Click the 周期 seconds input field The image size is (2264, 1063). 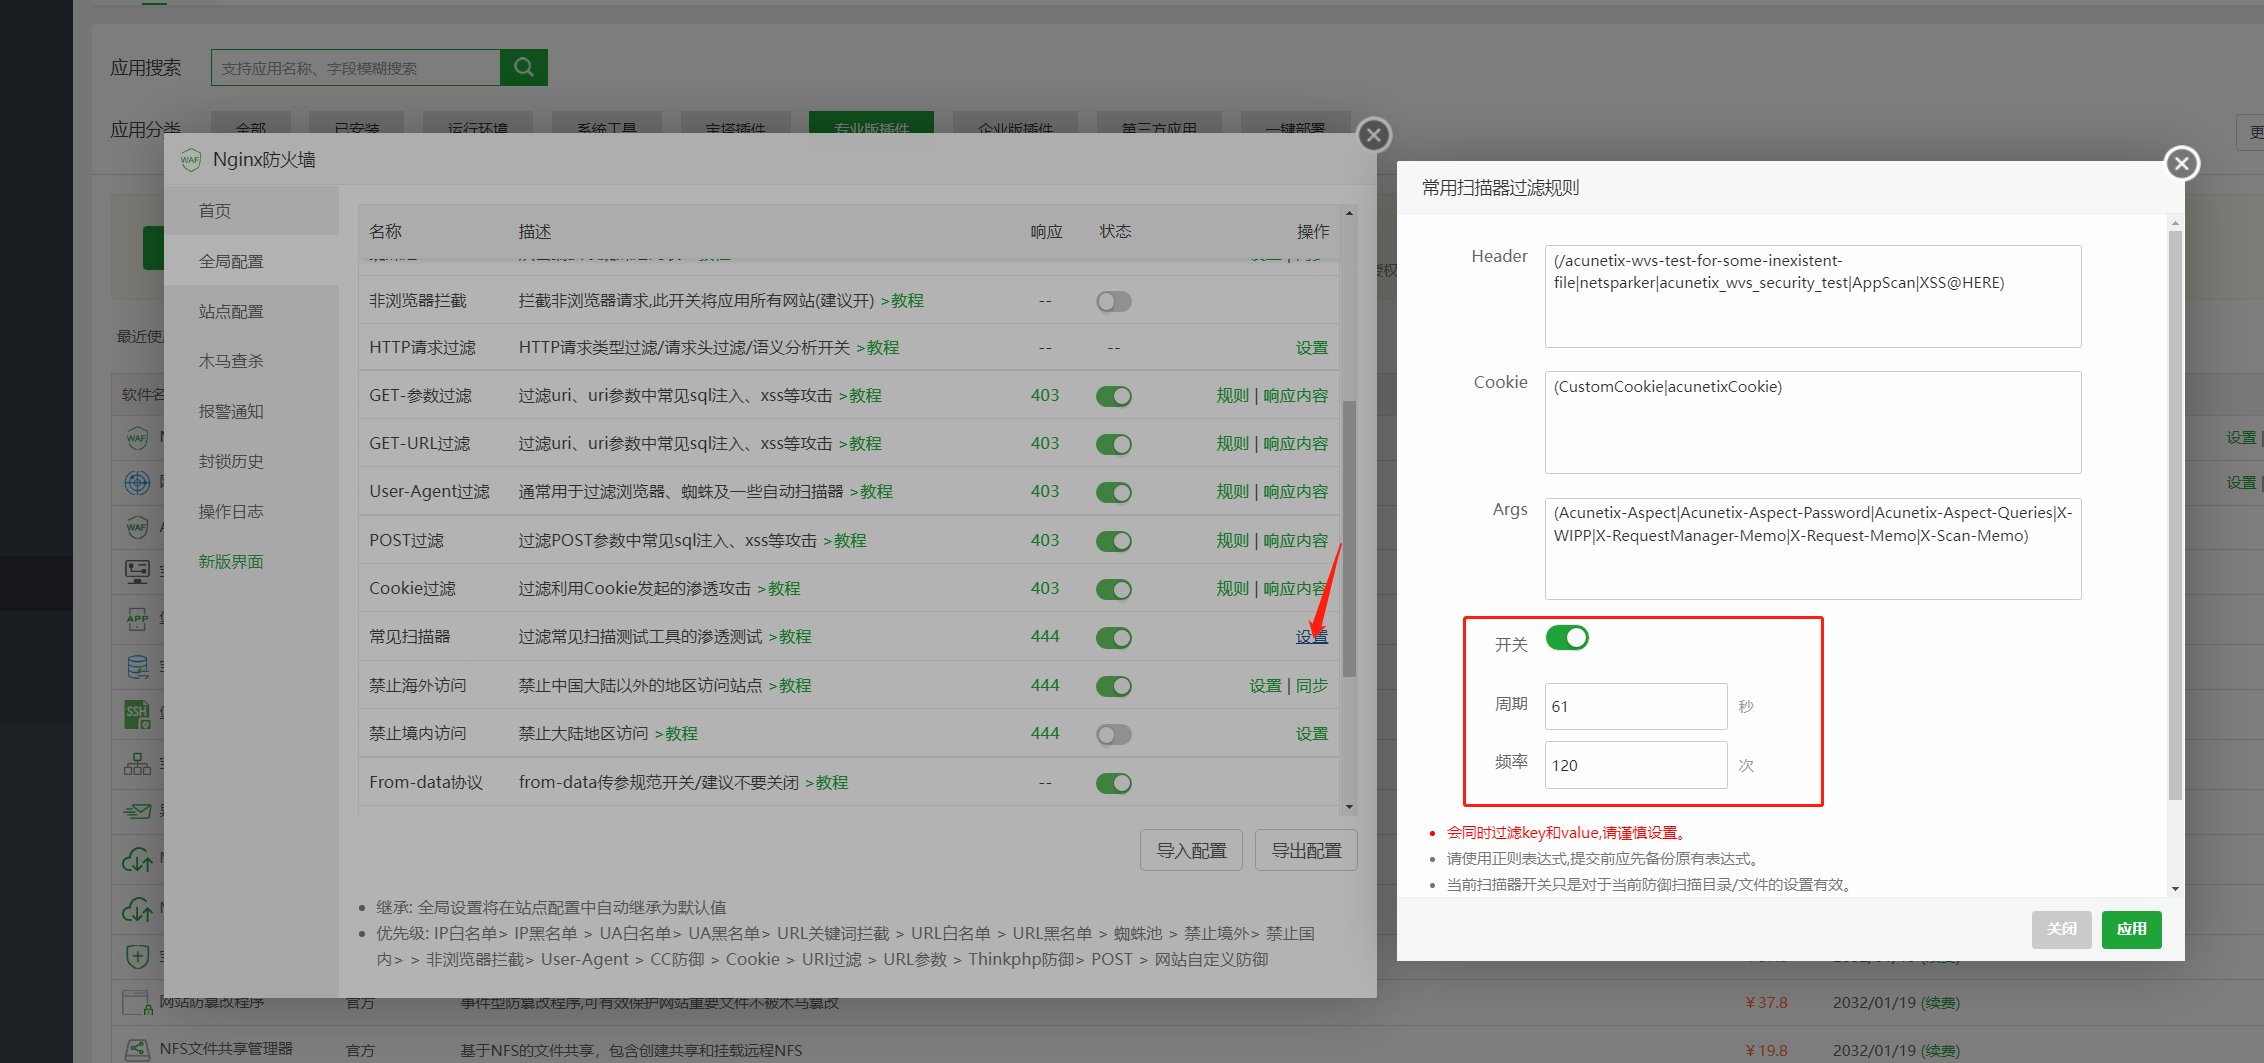(1636, 706)
